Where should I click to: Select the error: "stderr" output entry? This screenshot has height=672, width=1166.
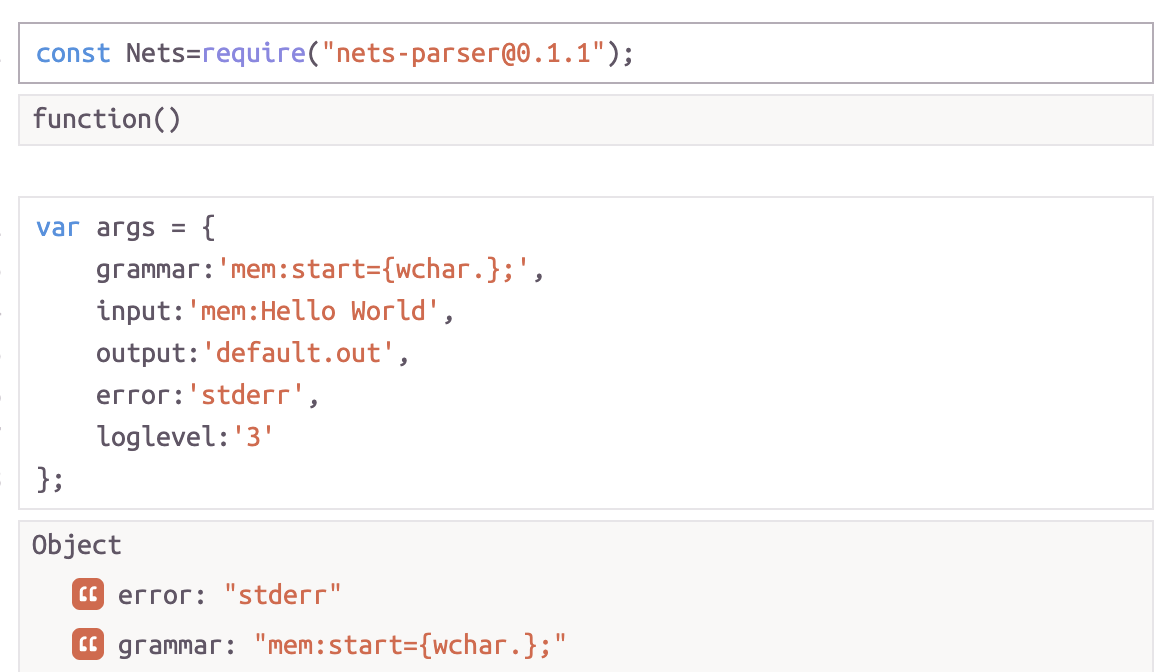(x=229, y=595)
